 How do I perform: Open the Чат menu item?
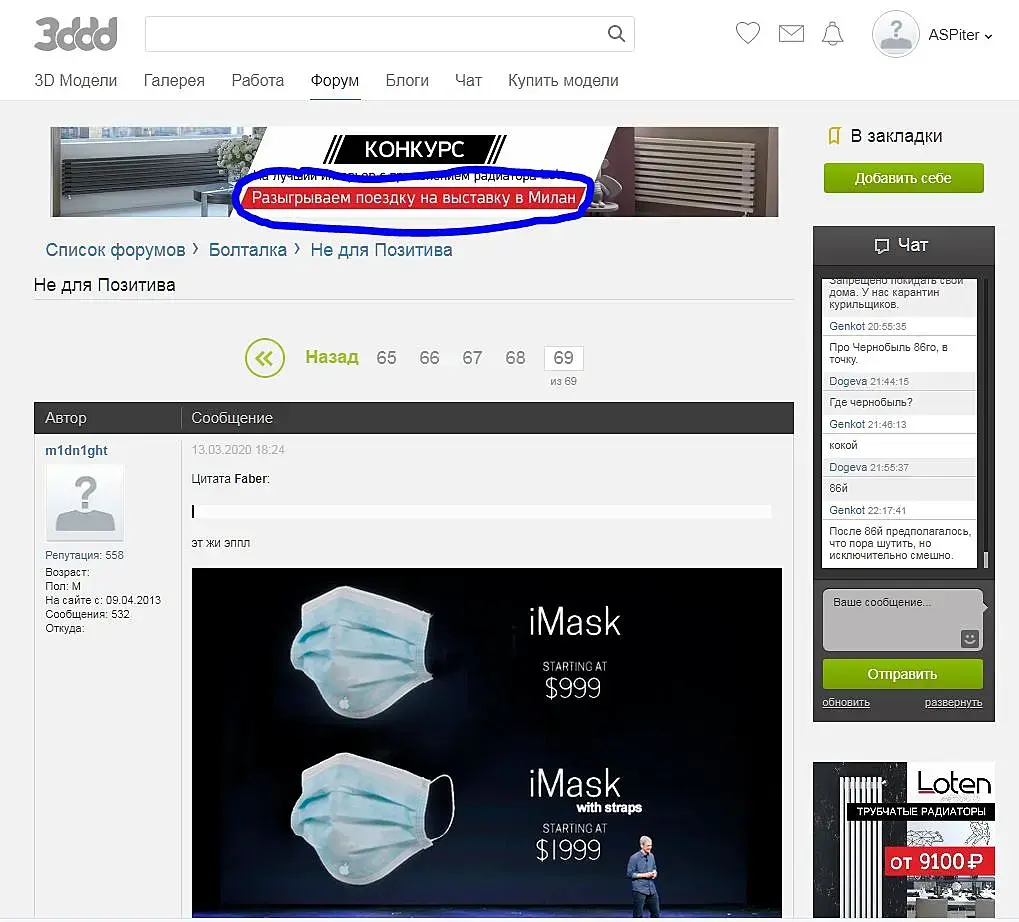click(x=468, y=81)
